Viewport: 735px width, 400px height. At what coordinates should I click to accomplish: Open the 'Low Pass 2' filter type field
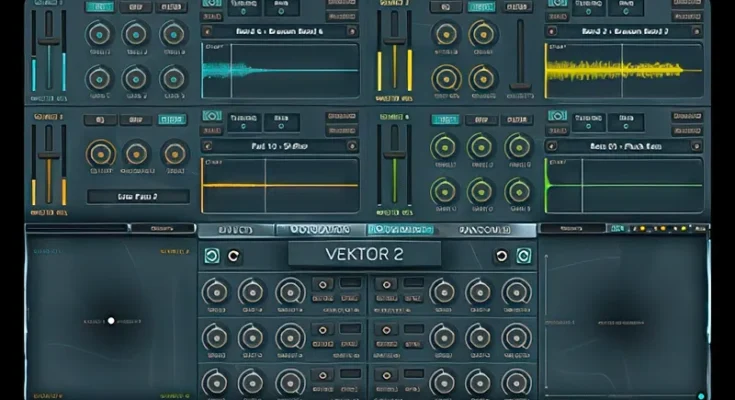pyautogui.click(x=138, y=196)
